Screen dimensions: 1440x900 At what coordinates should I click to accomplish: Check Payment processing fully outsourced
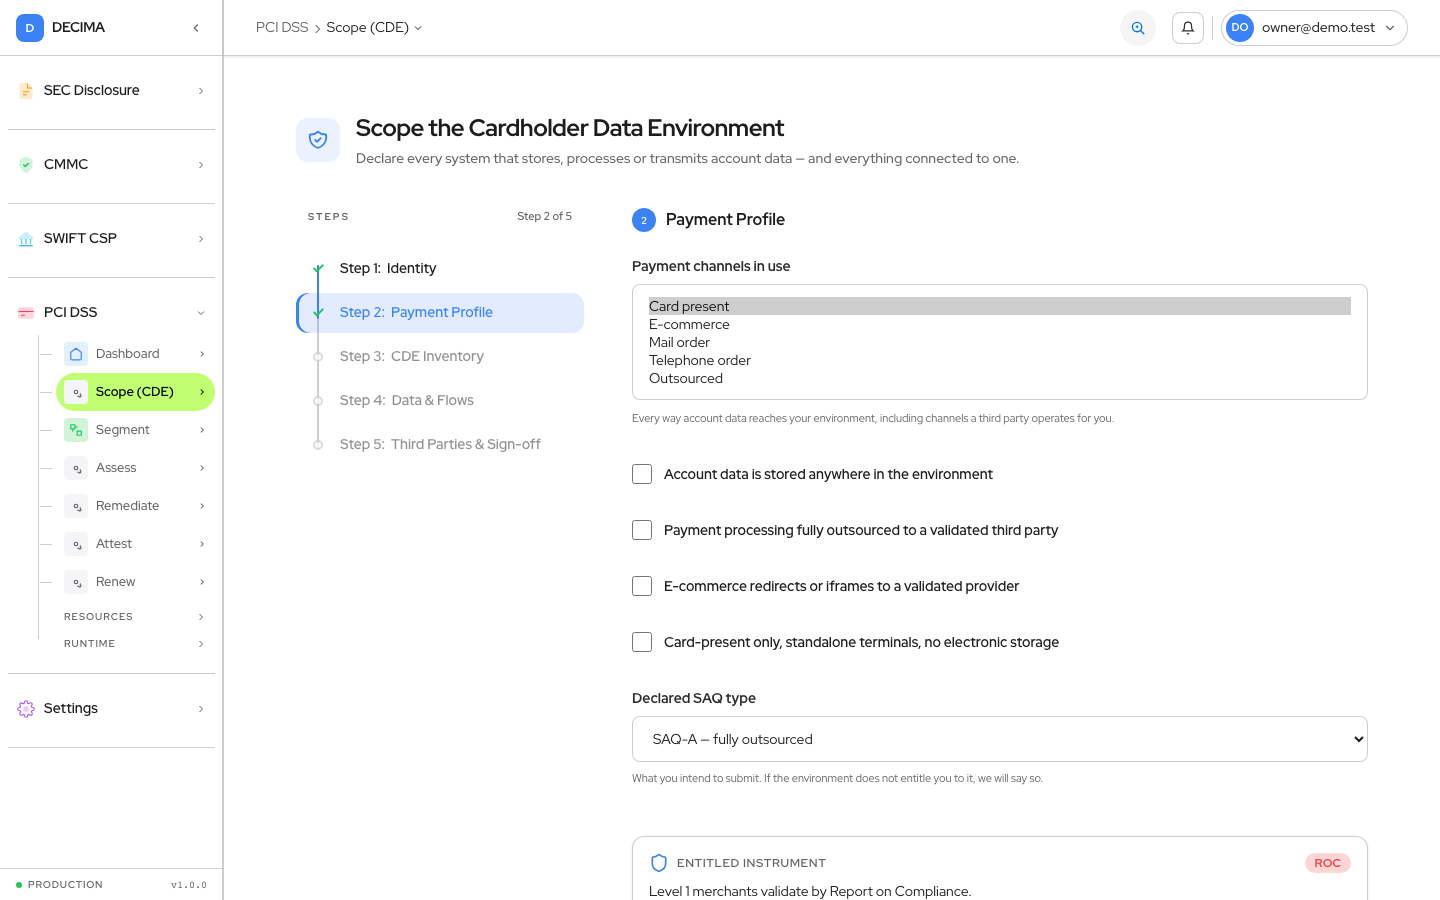click(x=642, y=530)
